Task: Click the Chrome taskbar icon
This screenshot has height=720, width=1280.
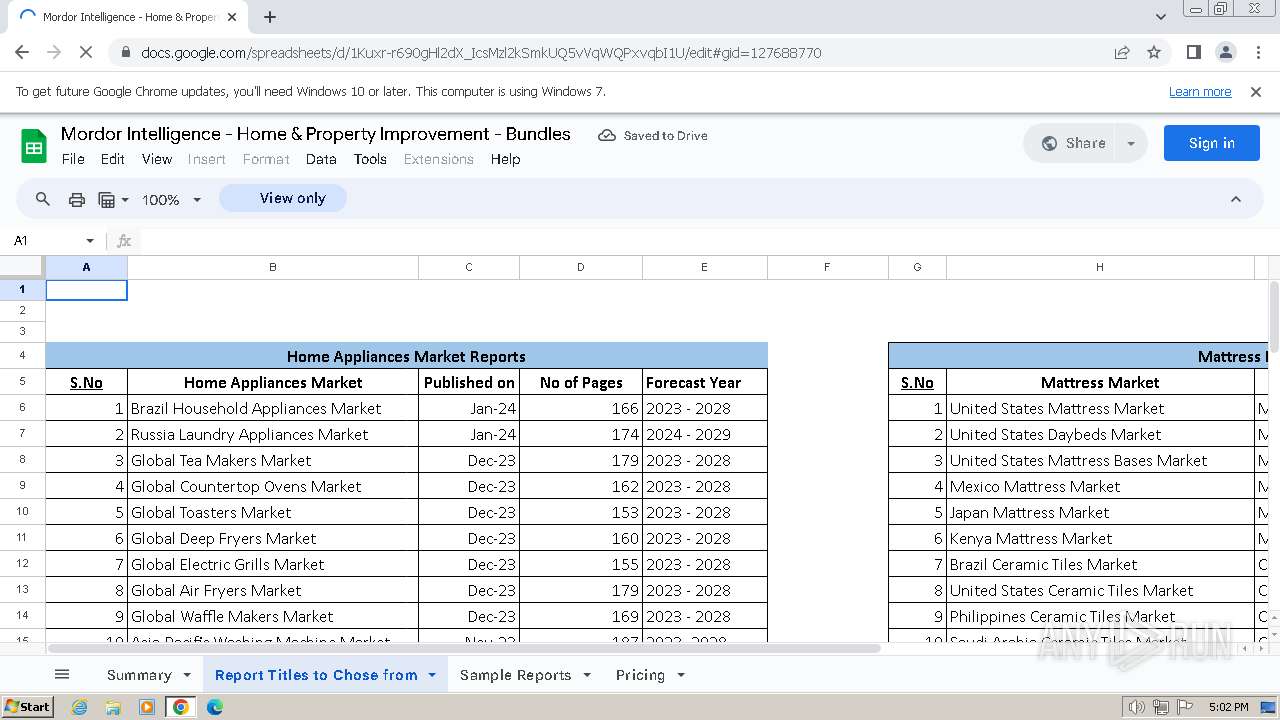Action: pyautogui.click(x=181, y=707)
